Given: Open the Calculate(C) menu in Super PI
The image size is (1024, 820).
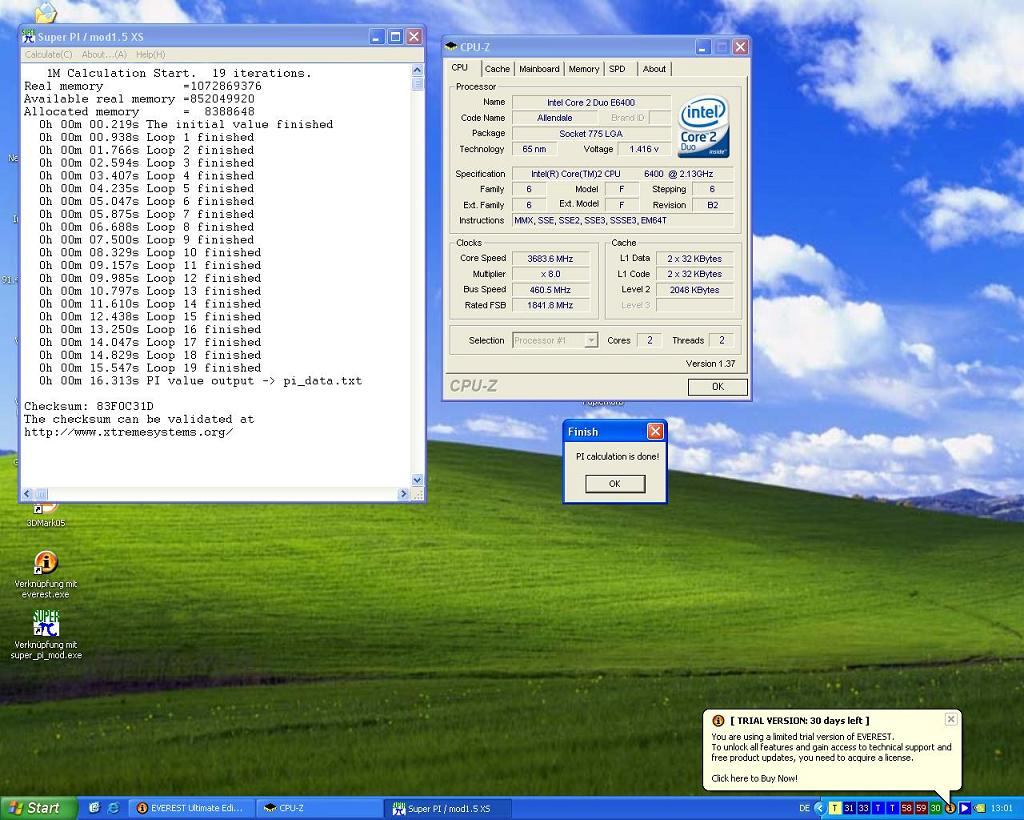Looking at the screenshot, I should 48,55.
